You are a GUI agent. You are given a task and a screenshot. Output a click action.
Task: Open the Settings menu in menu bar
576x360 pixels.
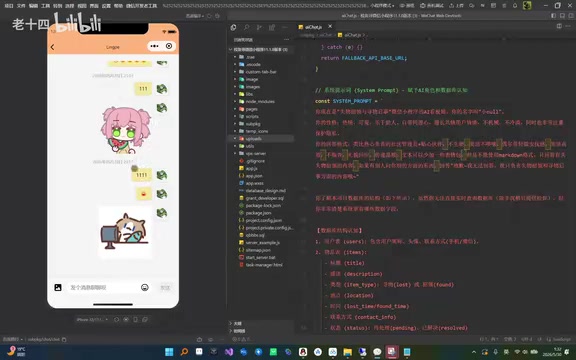[106, 6]
